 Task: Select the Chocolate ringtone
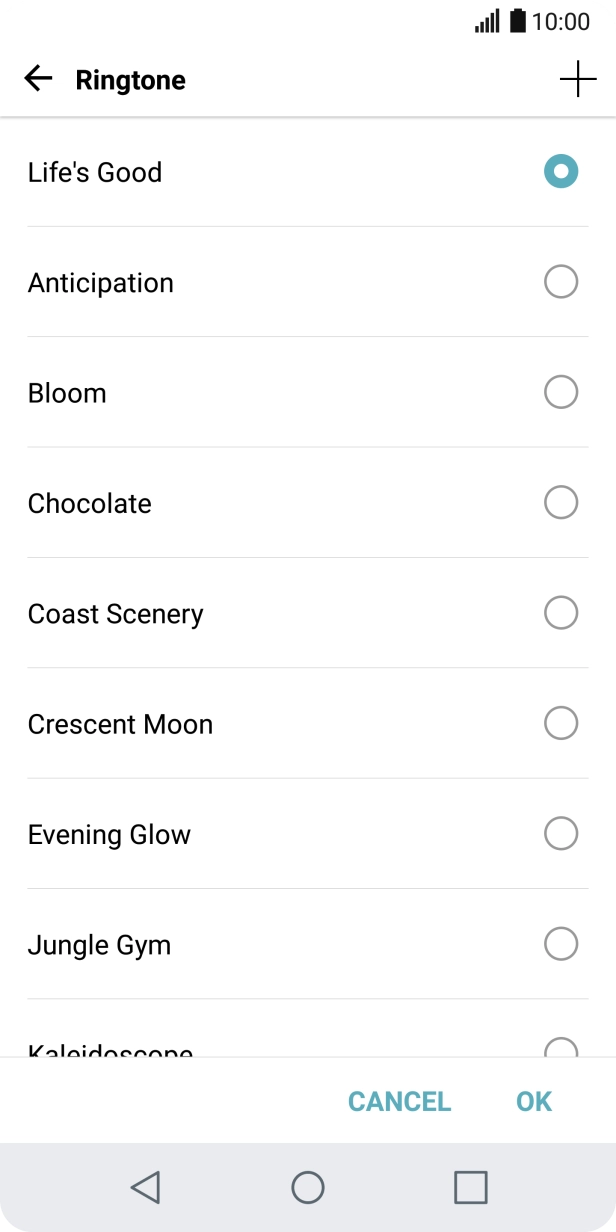point(560,503)
